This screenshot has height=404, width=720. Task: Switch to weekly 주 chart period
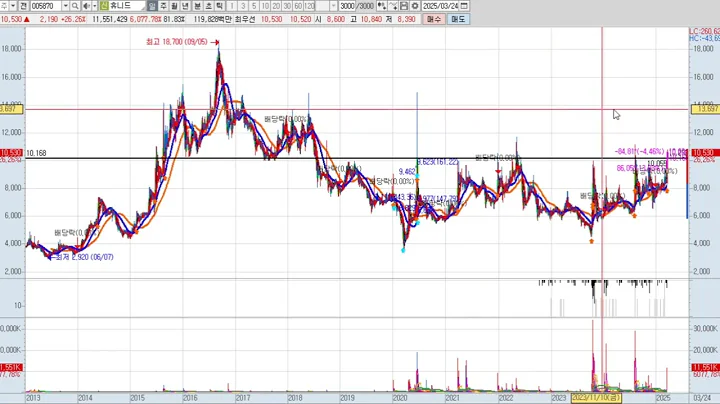click(x=163, y=6)
